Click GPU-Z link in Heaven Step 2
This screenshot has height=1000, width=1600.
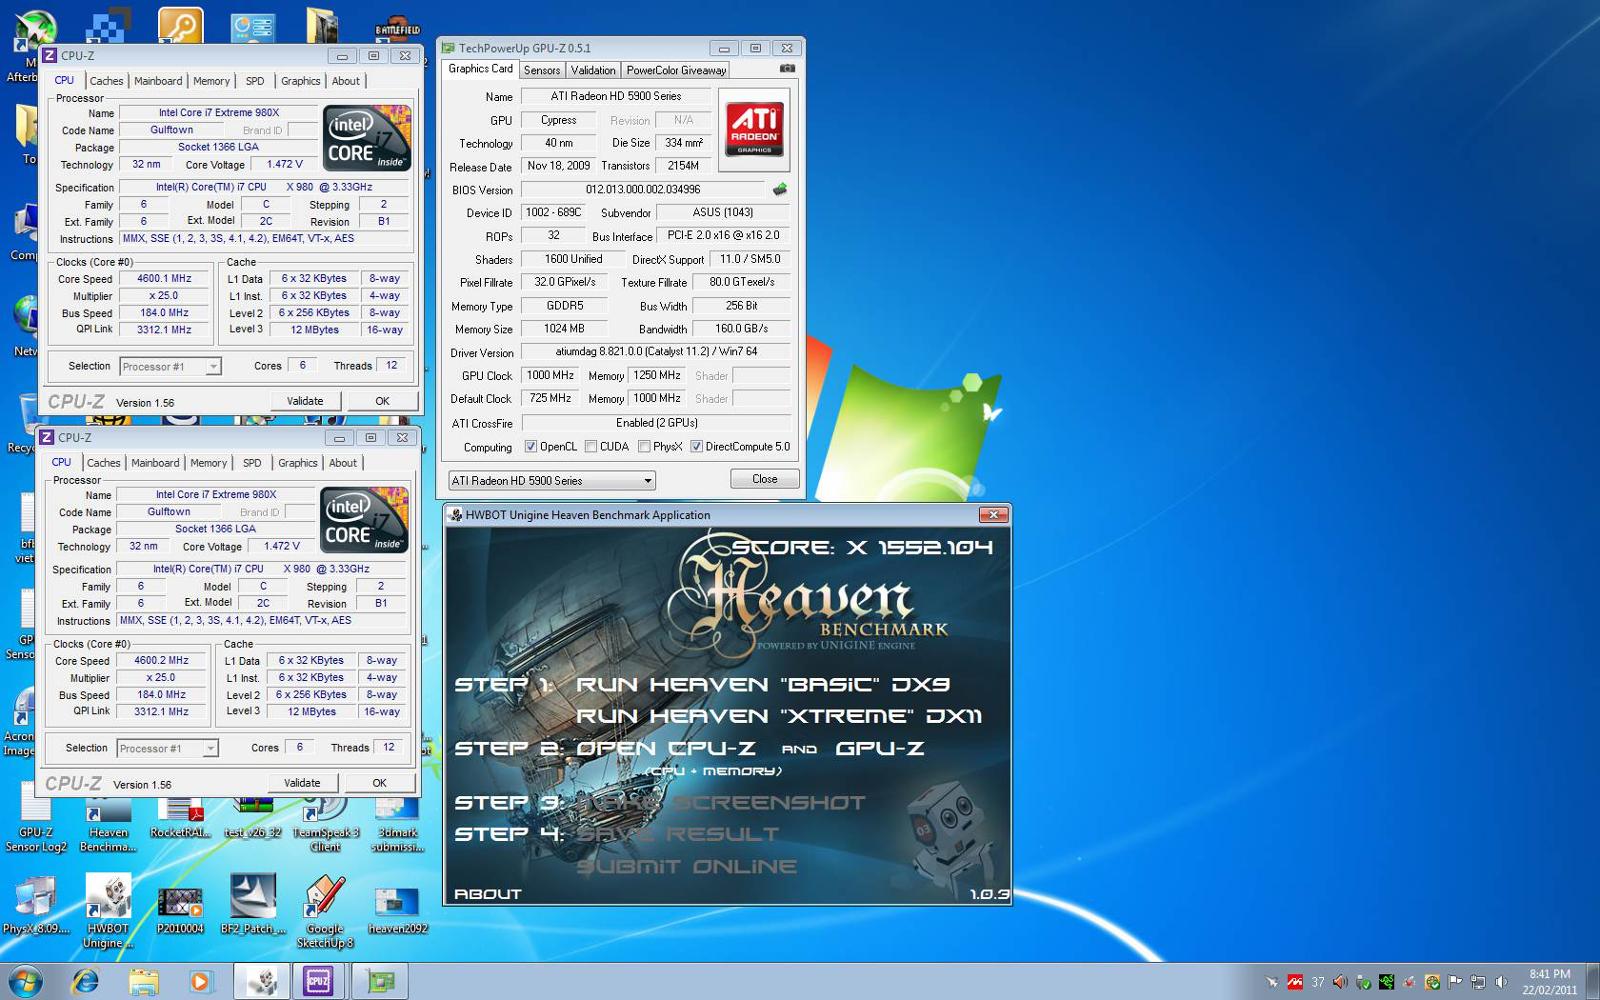[x=880, y=748]
